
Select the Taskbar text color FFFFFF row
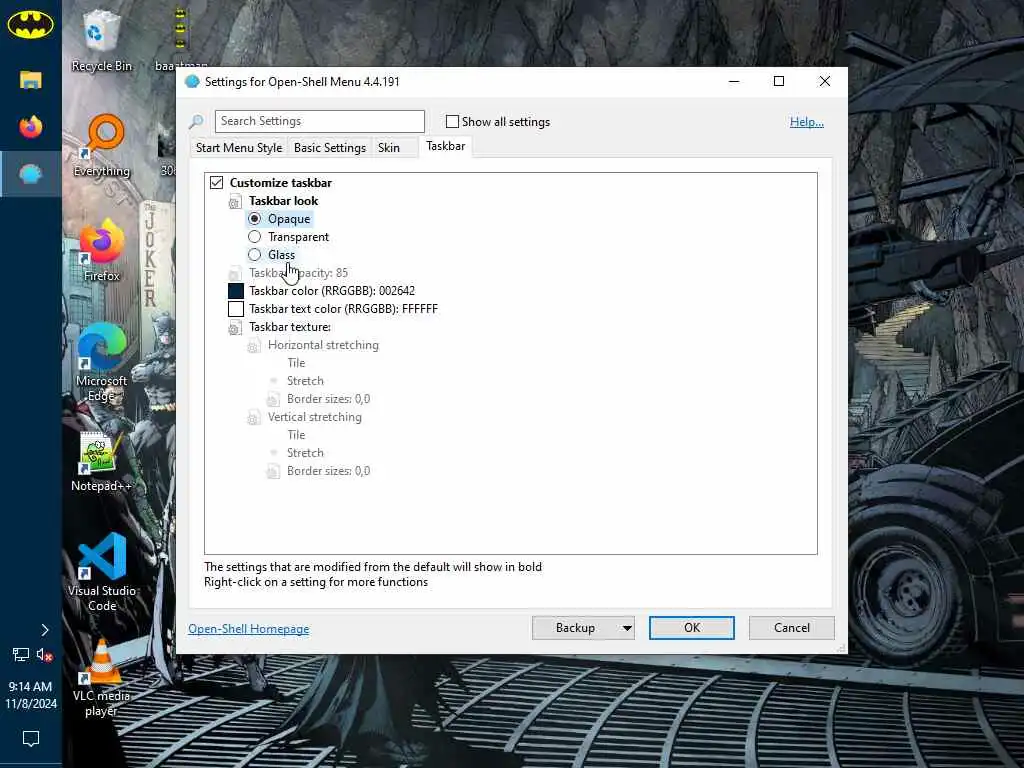tap(343, 309)
